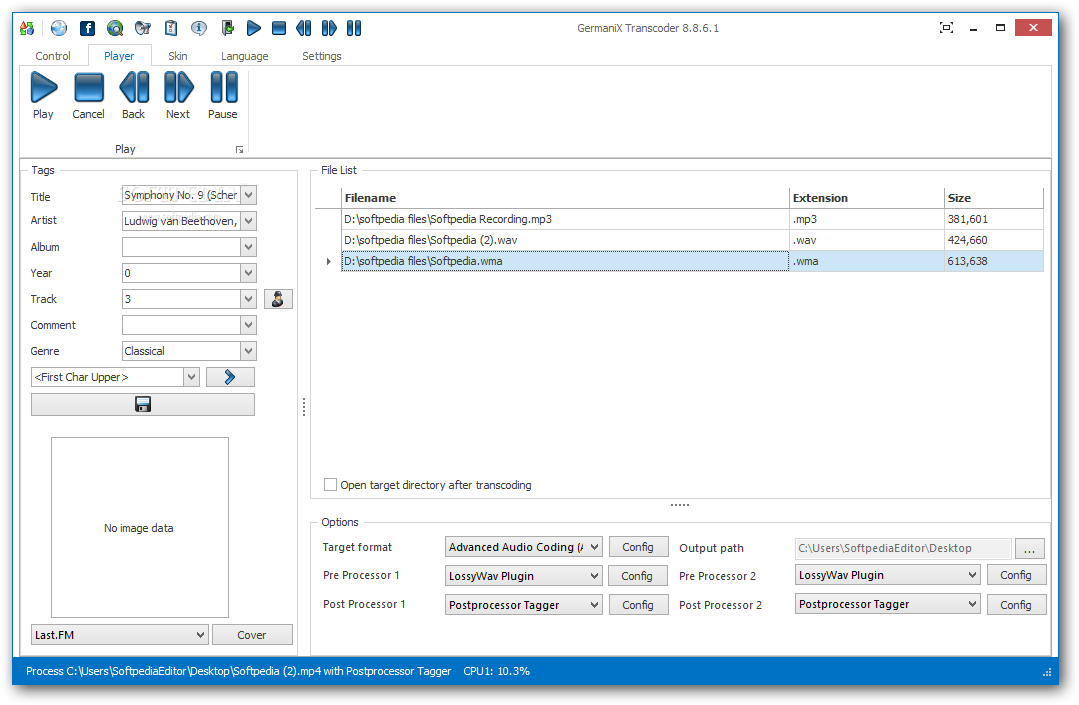Viewport: 1079px width, 705px height.
Task: Click Config next to Post Processor 2
Action: [1016, 605]
